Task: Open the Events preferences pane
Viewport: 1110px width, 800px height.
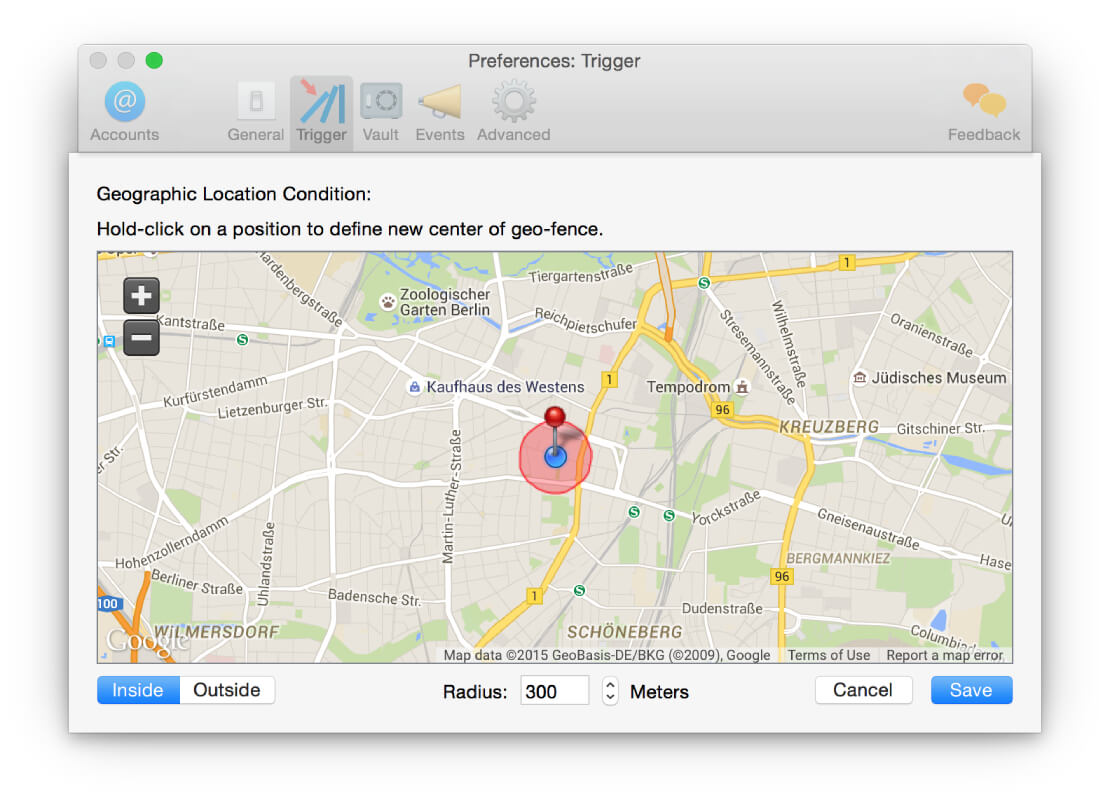Action: [440, 112]
